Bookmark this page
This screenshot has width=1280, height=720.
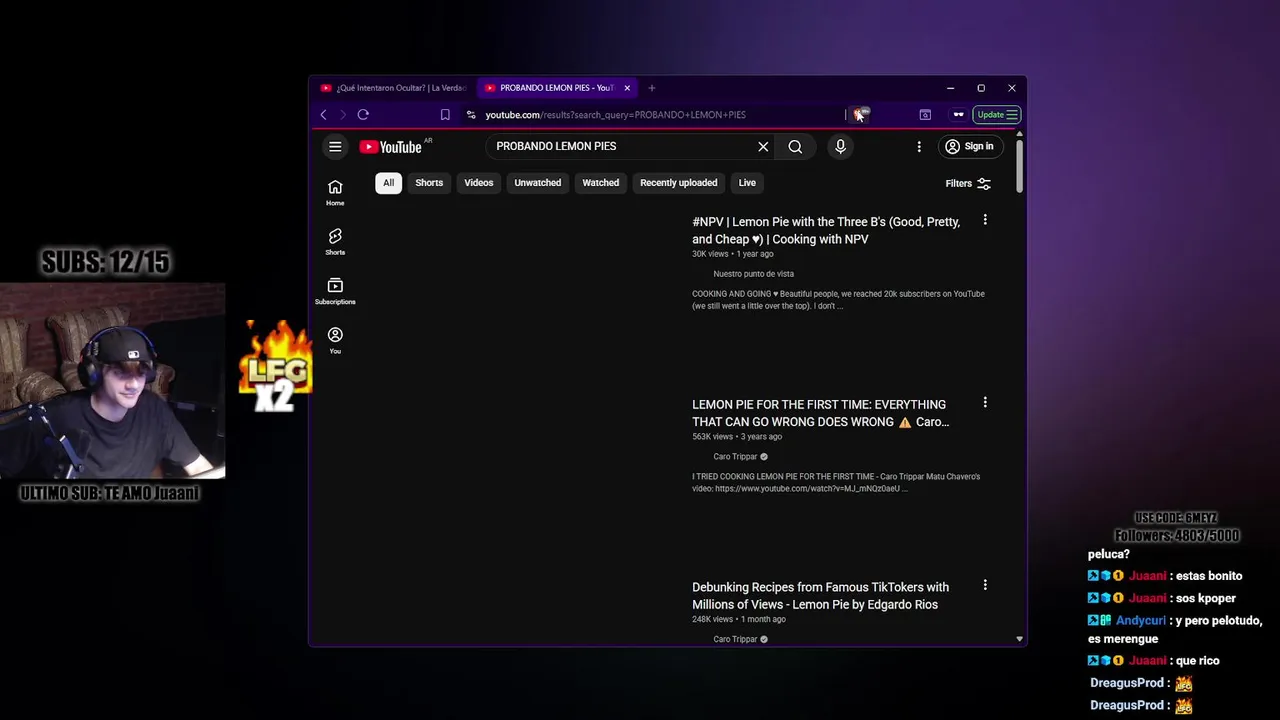(445, 115)
